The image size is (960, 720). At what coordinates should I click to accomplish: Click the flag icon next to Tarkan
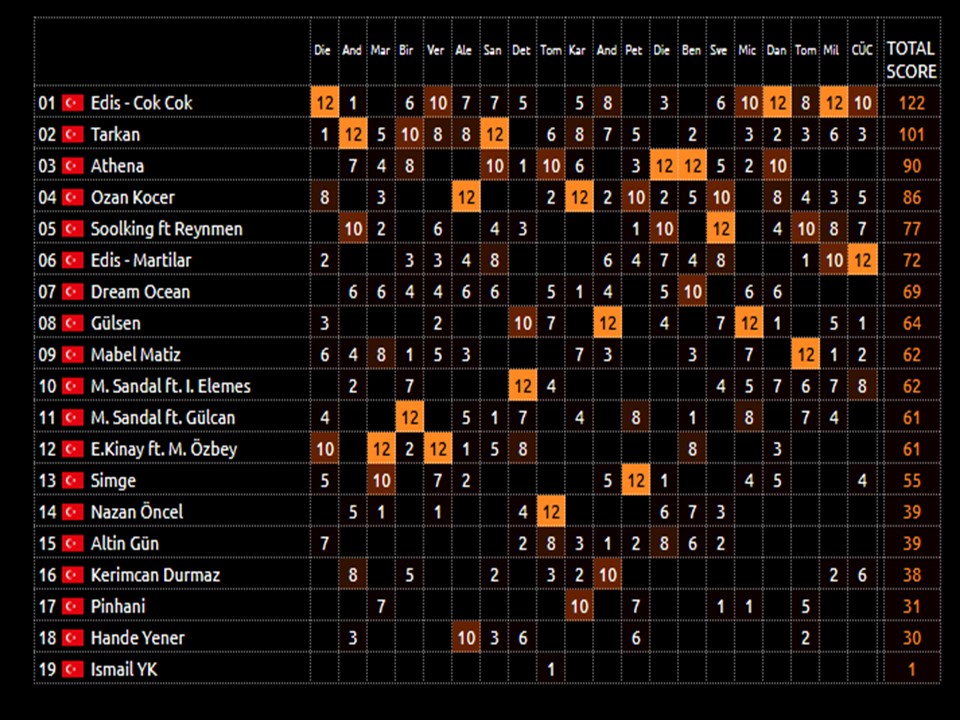point(73,134)
